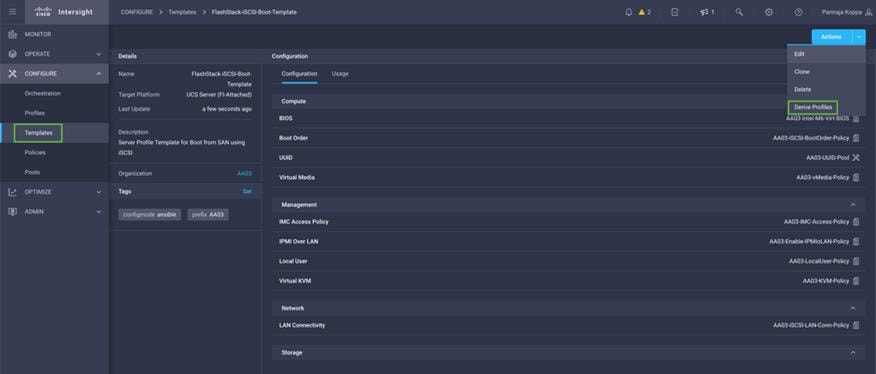Expand the ADMIN sidebar section chevron
Viewport: 876px width, 374px height.
pyautogui.click(x=99, y=212)
